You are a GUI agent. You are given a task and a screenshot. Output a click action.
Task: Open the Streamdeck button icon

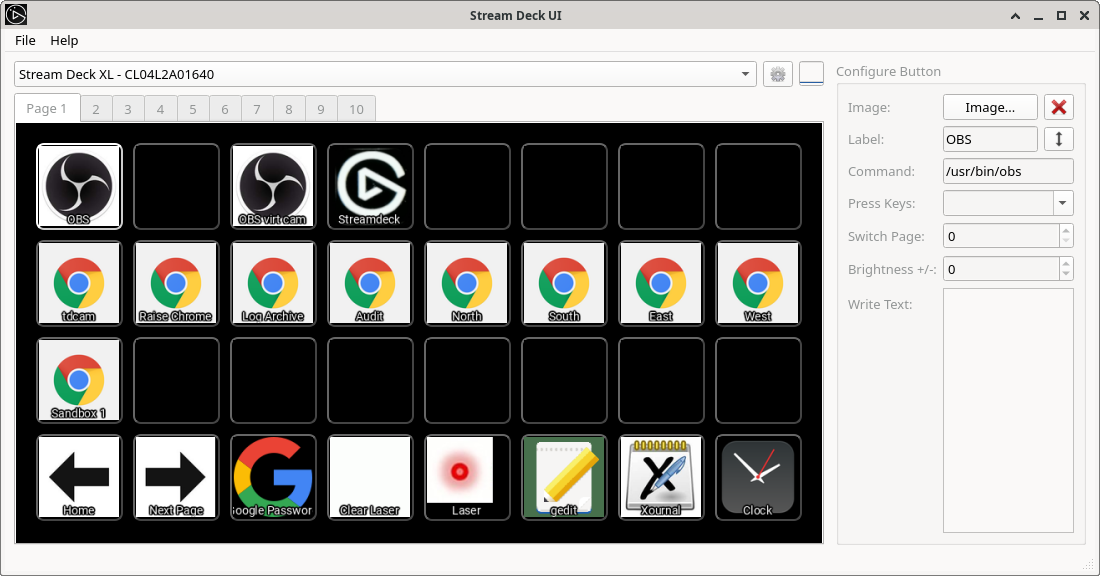pos(370,186)
